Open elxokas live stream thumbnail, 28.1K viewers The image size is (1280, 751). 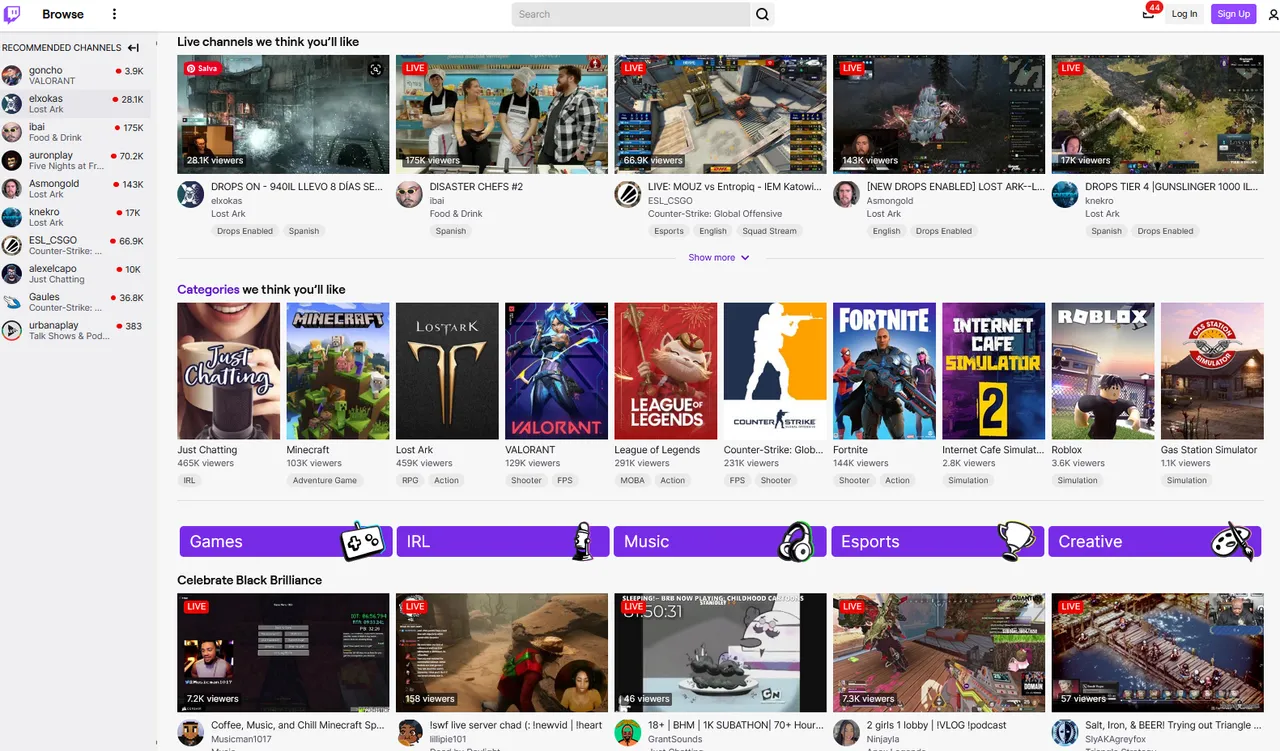[x=283, y=114]
